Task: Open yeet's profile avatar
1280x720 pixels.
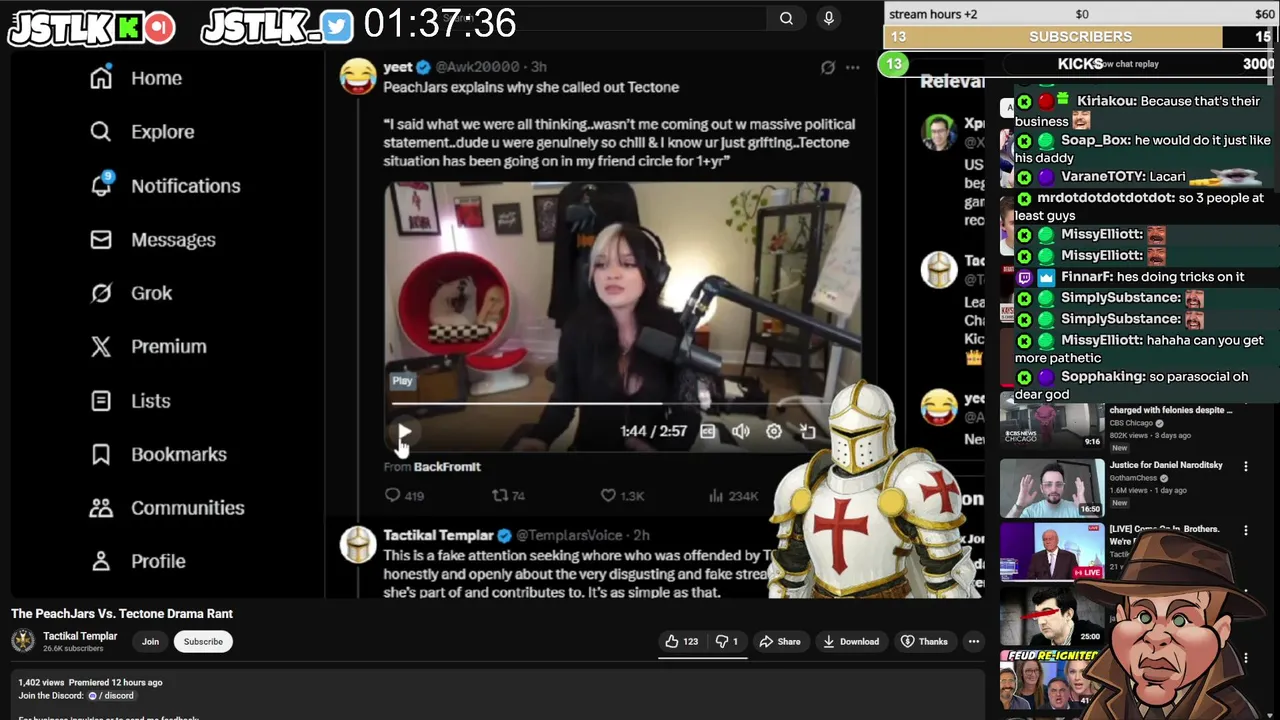Action: pos(357,76)
